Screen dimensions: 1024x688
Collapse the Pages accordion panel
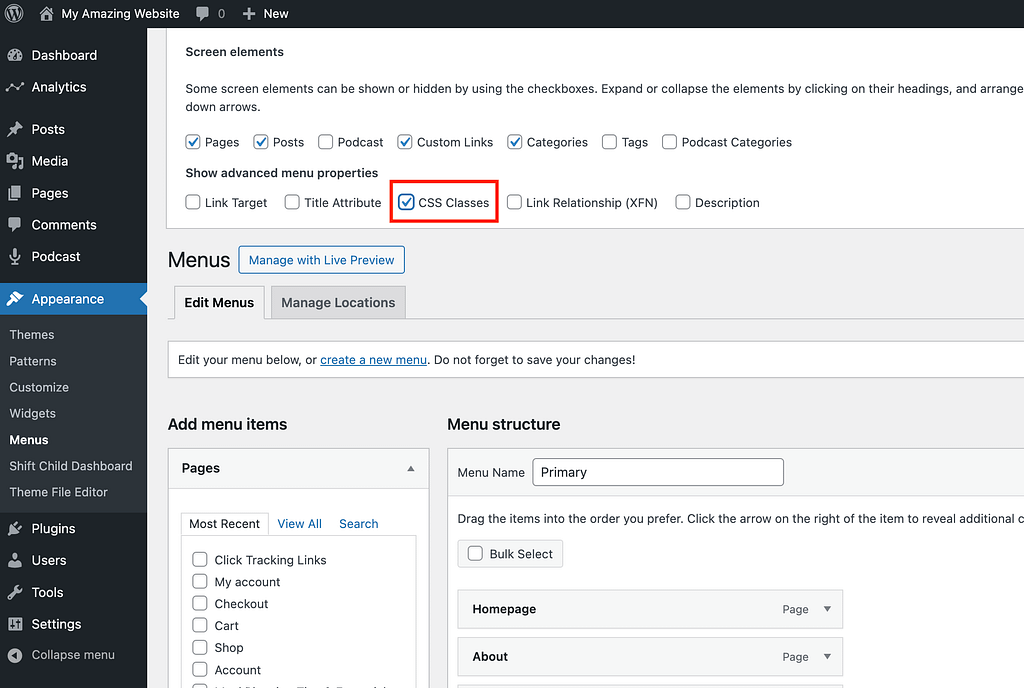[x=410, y=468]
